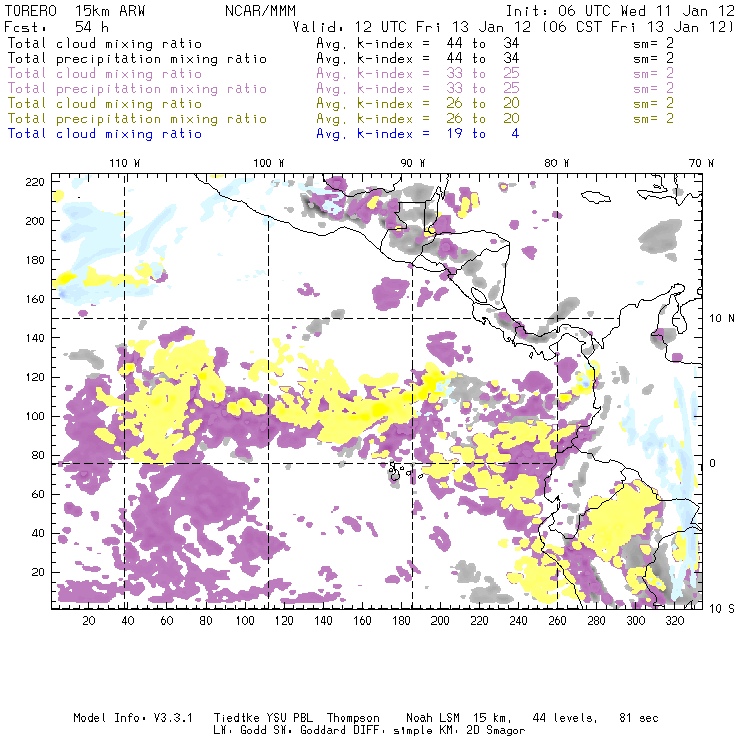Click the "100 W" longitude label
Image resolution: width=740 pixels, height=740 pixels.
(x=269, y=163)
